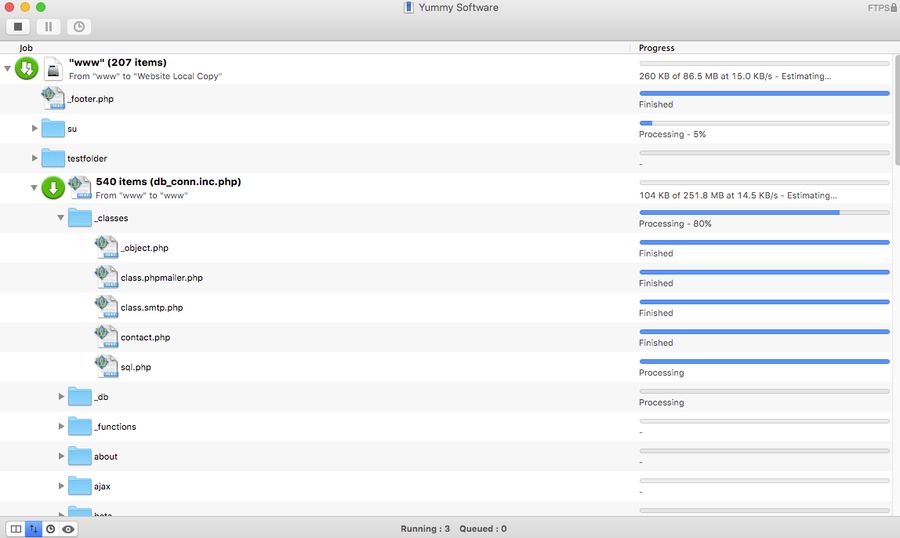
Task: Open the history clock view in bottom bar
Action: pyautogui.click(x=50, y=528)
